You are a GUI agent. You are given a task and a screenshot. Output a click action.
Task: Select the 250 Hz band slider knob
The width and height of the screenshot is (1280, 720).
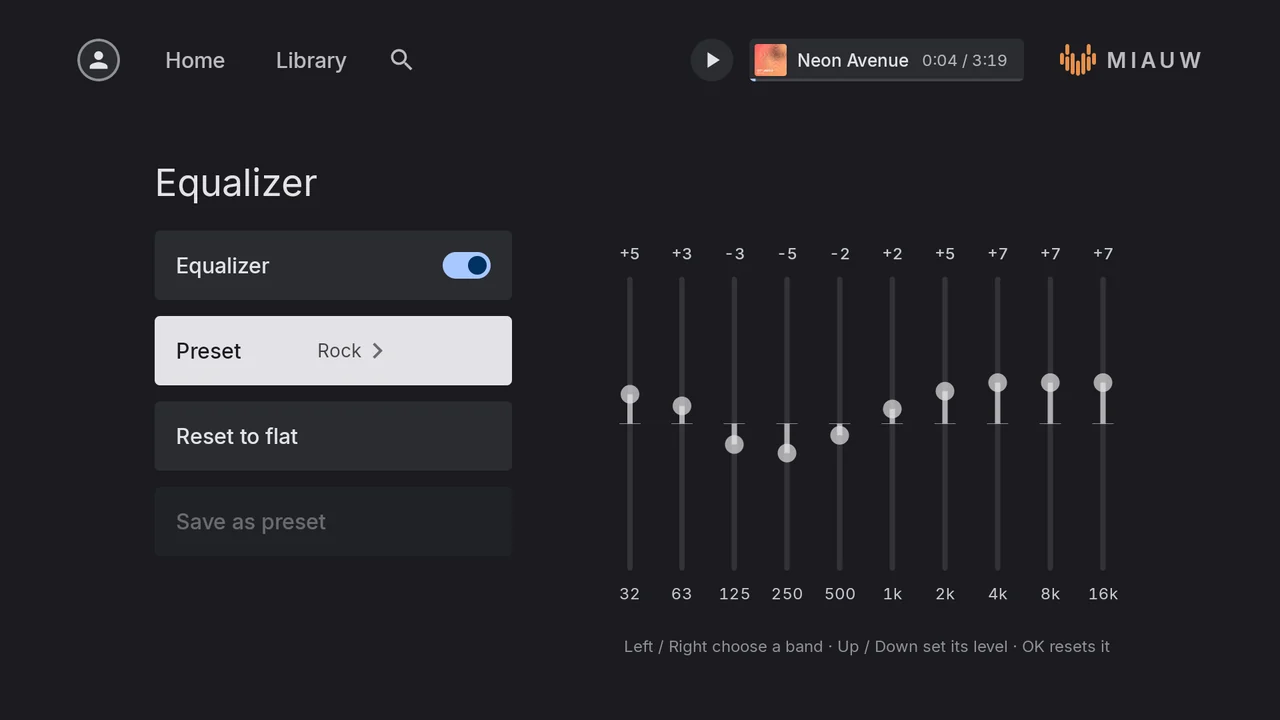click(x=787, y=453)
